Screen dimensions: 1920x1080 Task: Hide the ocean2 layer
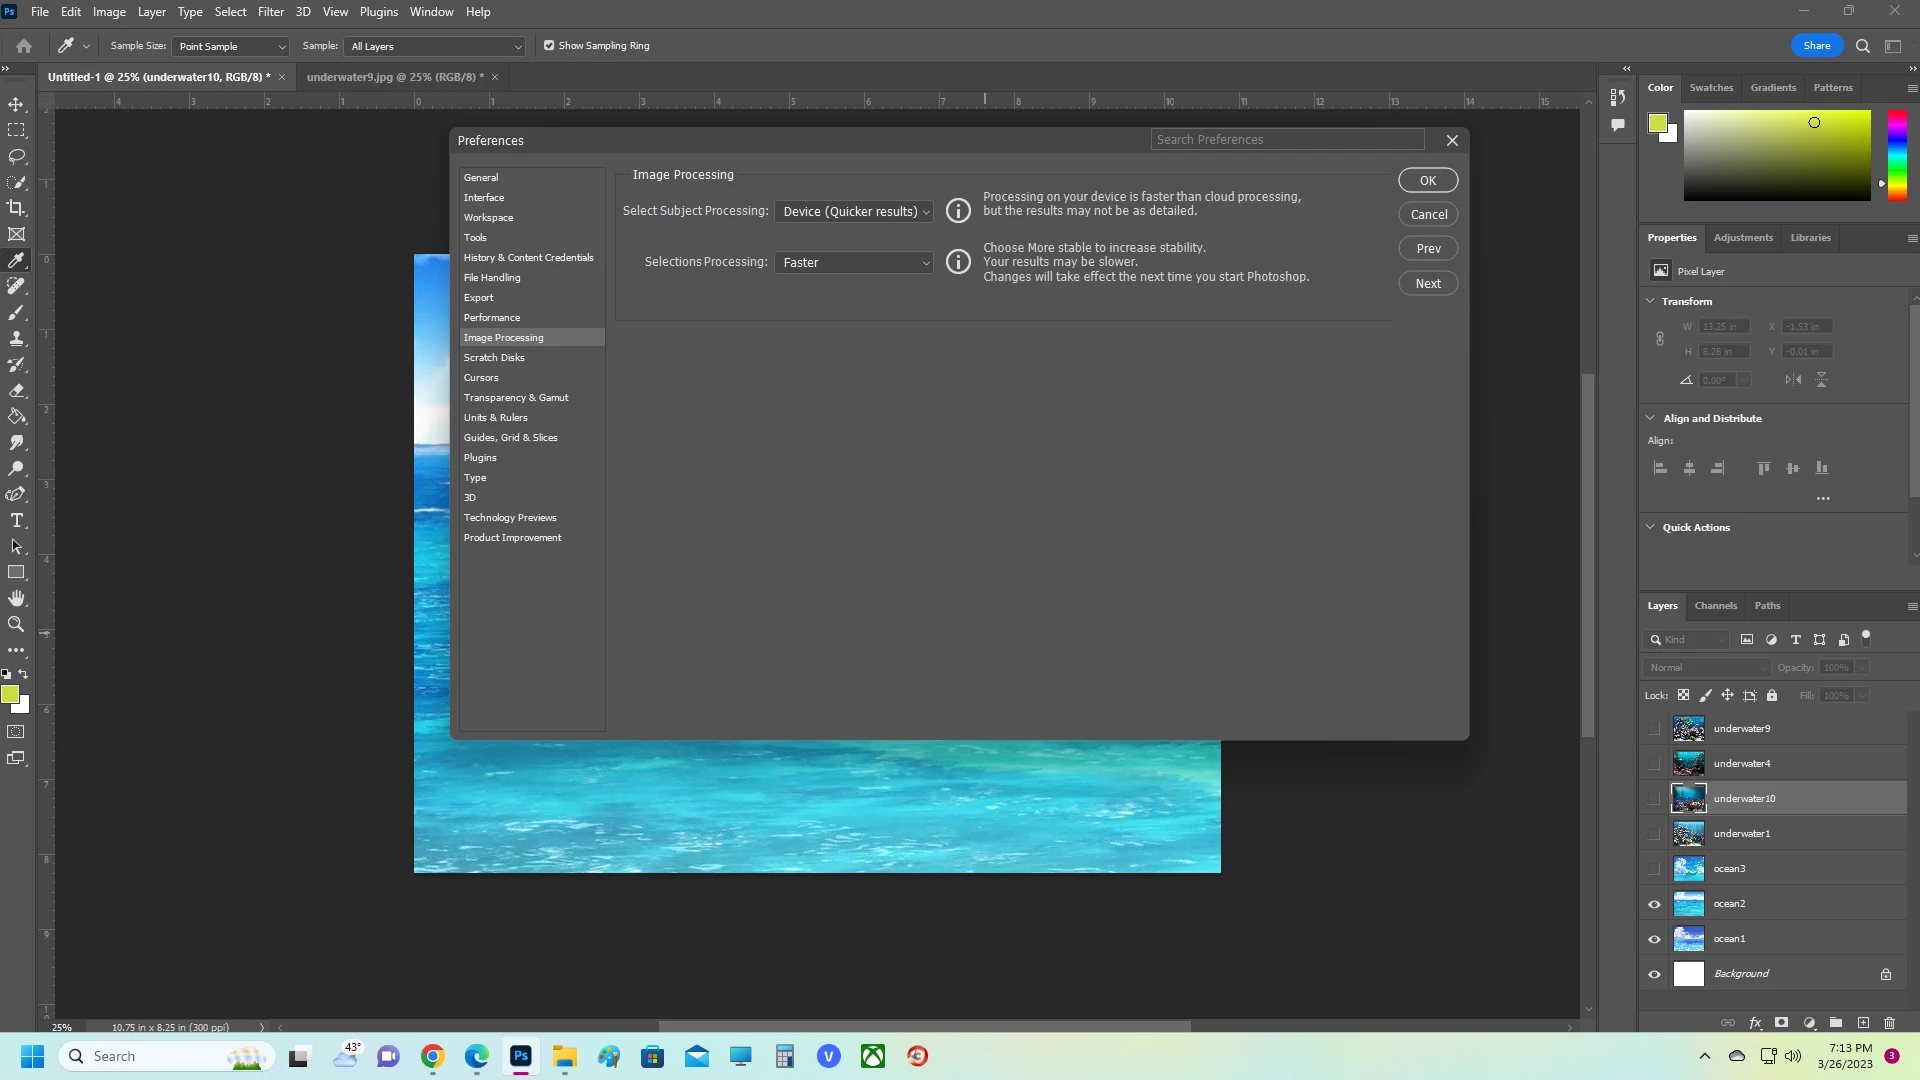click(x=1654, y=904)
